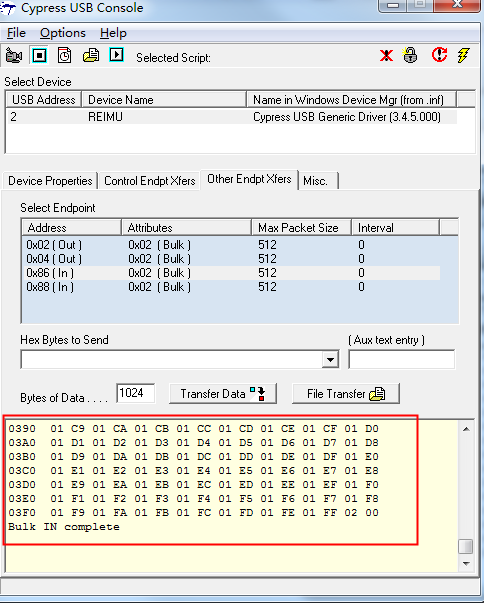The width and height of the screenshot is (484, 603).
Task: Click output pane scroll down arrow
Action: [x=466, y=563]
